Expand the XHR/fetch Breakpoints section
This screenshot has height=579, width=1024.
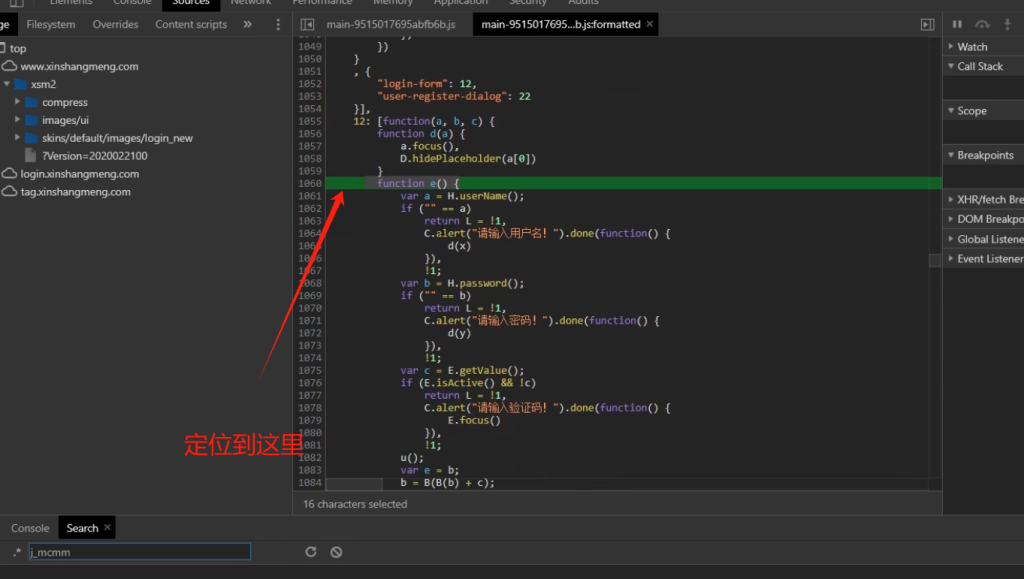951,199
